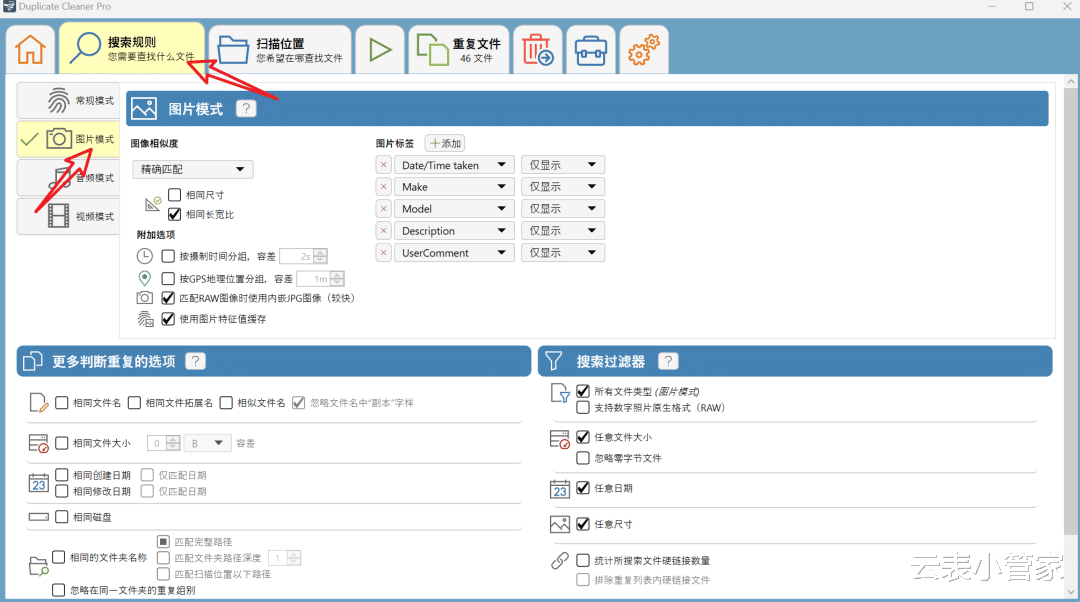Open the file removal trash icon
Viewport: 1080px width, 602px height.
click(x=537, y=50)
